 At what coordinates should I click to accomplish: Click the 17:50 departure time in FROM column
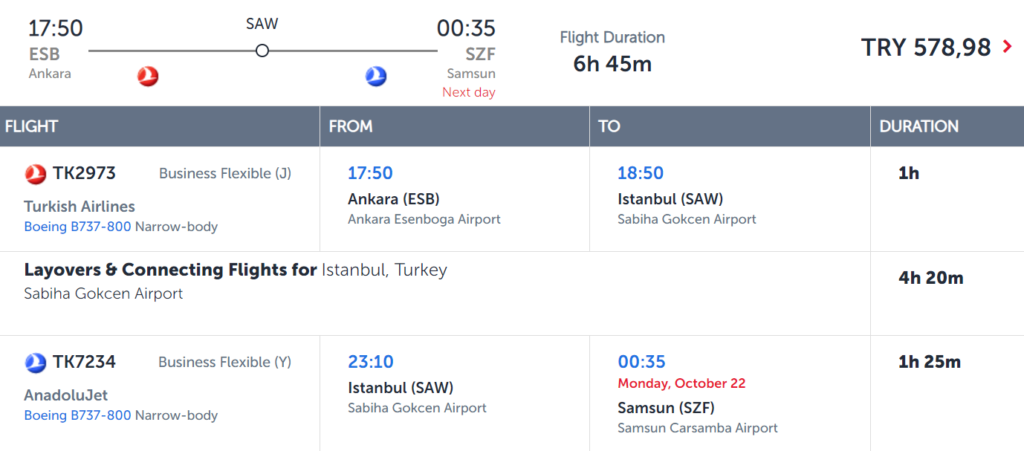point(370,173)
